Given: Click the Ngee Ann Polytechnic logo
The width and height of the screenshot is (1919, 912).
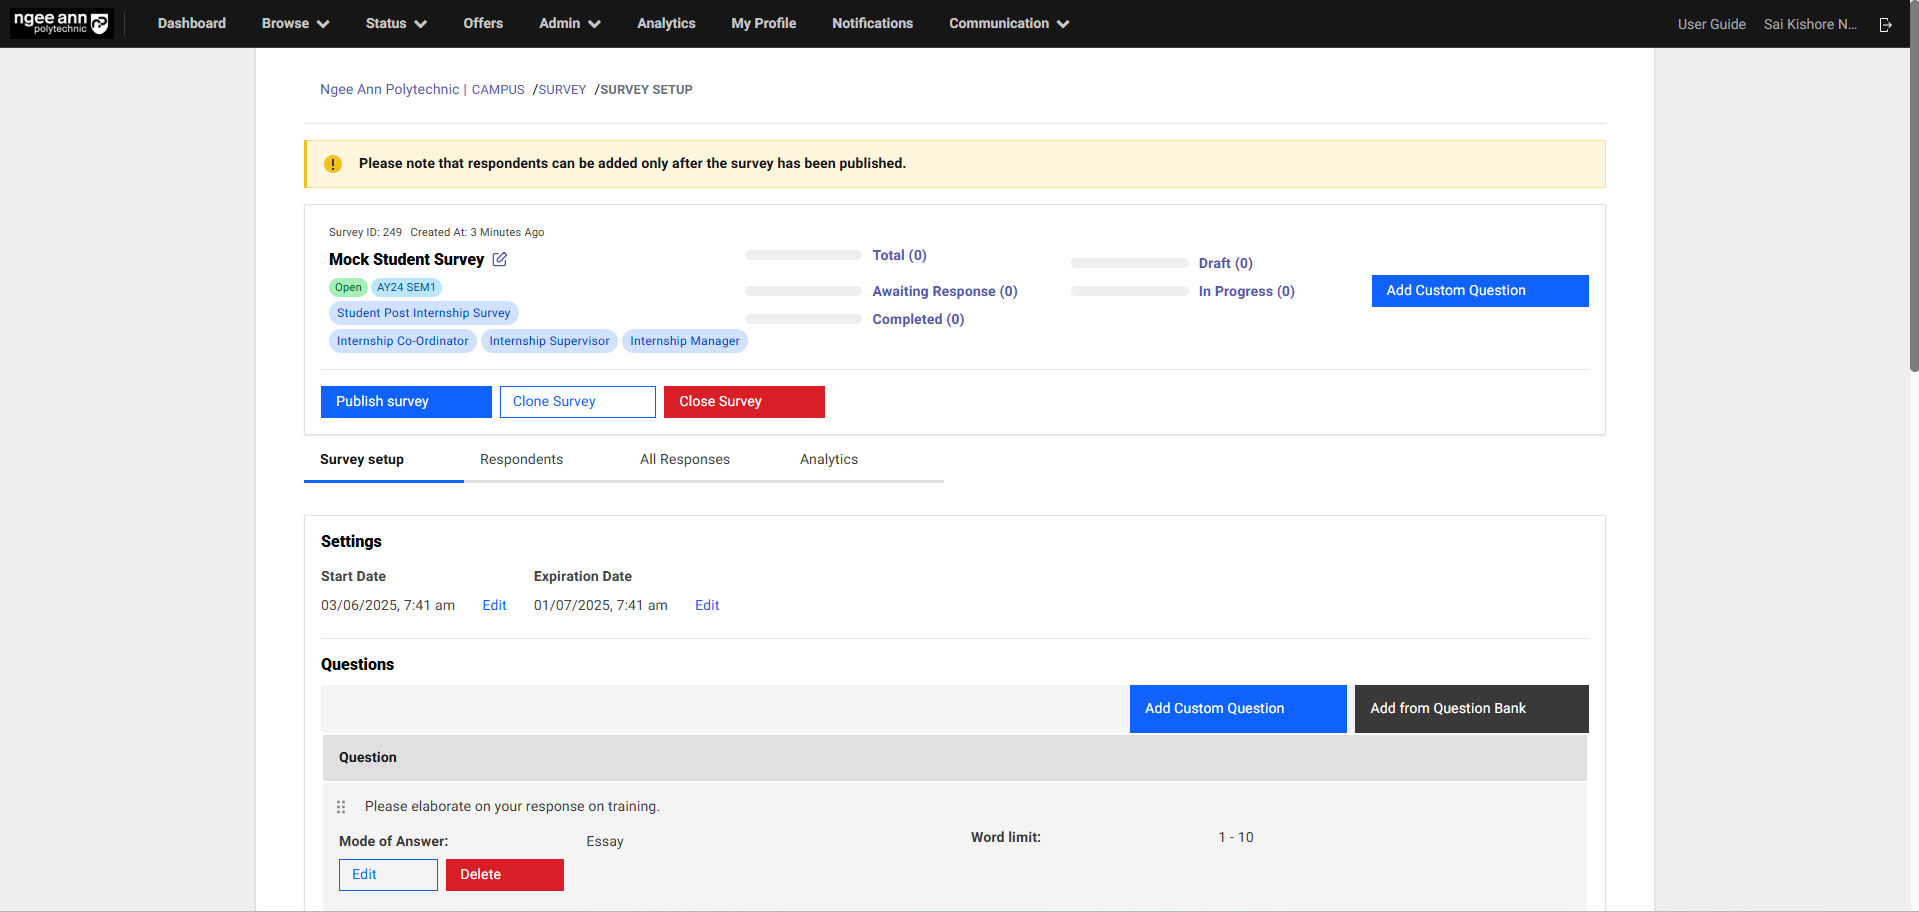Looking at the screenshot, I should pos(61,23).
